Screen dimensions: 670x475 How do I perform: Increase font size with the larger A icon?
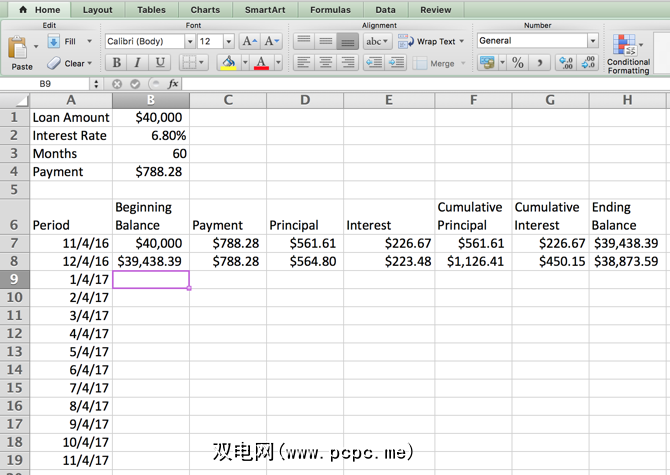pos(250,42)
